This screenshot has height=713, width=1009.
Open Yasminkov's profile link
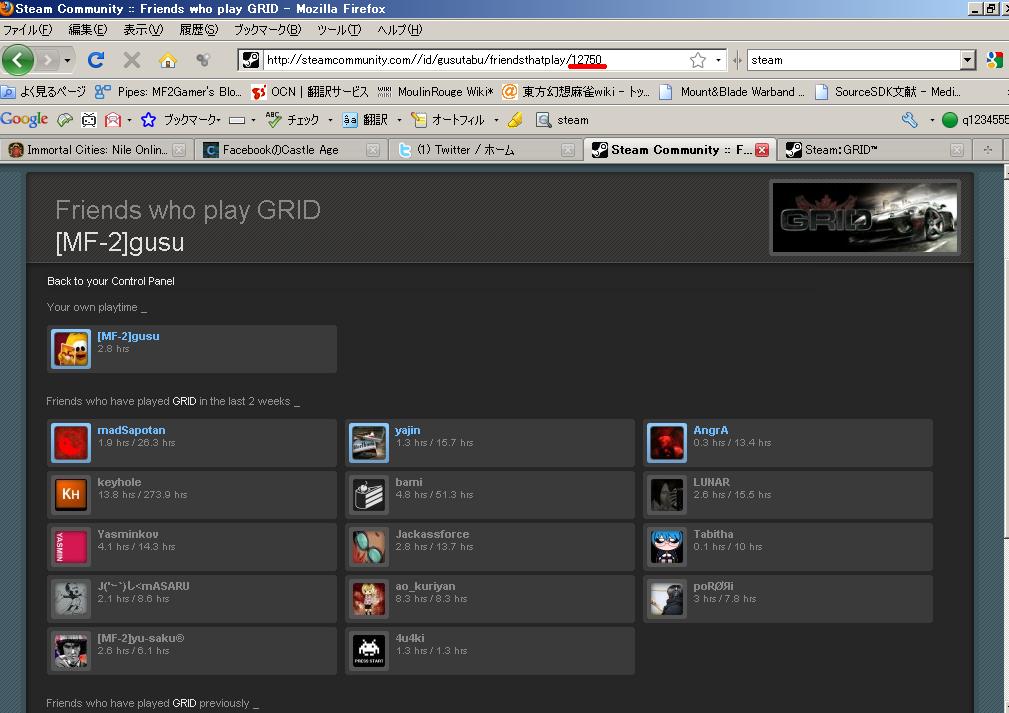127,534
